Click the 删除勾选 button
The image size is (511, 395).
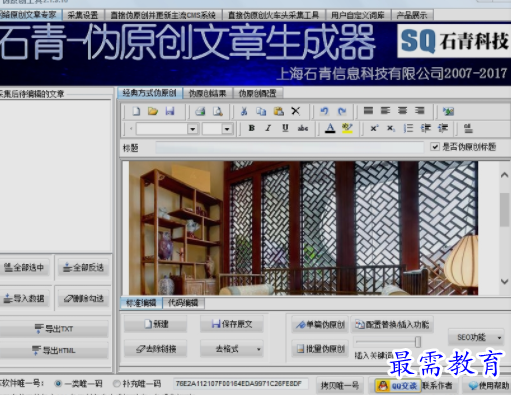coord(83,299)
